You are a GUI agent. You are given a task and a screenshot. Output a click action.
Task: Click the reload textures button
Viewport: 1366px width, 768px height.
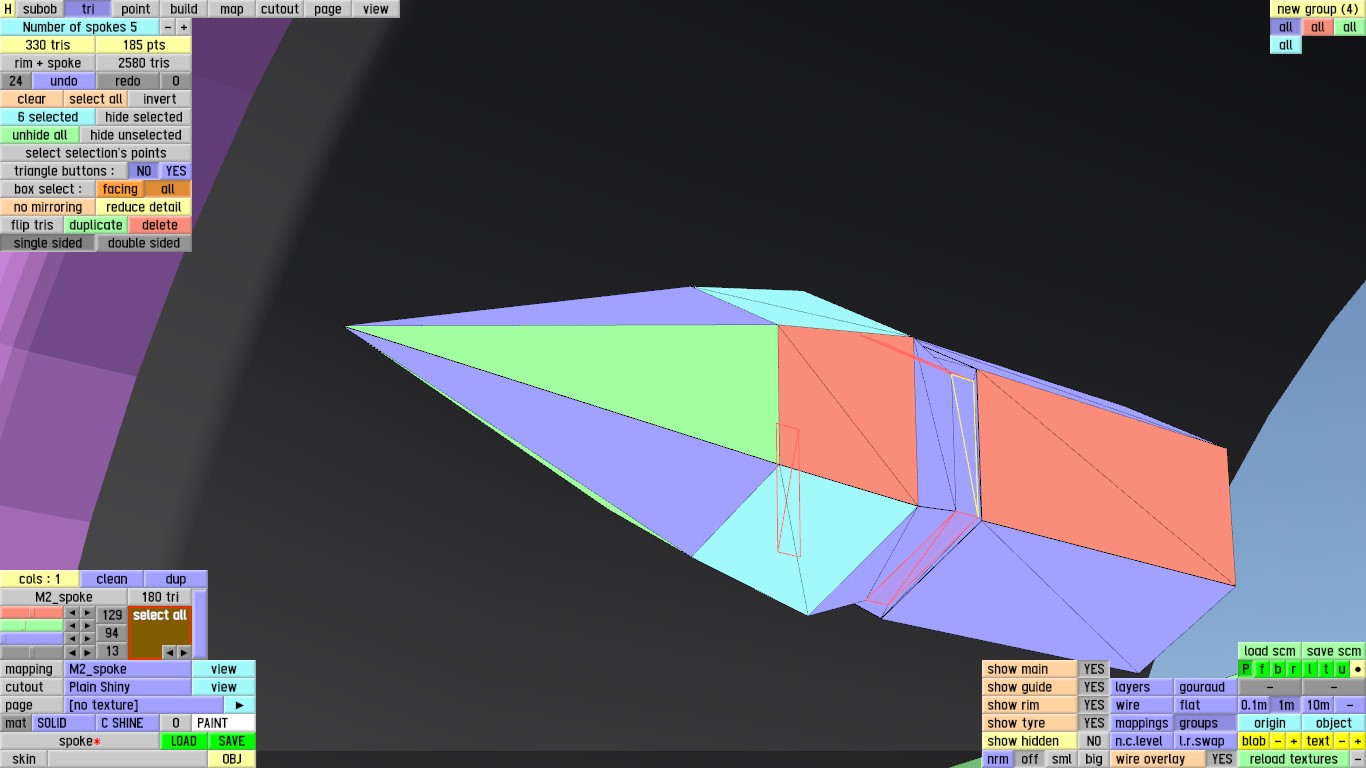(x=1294, y=759)
